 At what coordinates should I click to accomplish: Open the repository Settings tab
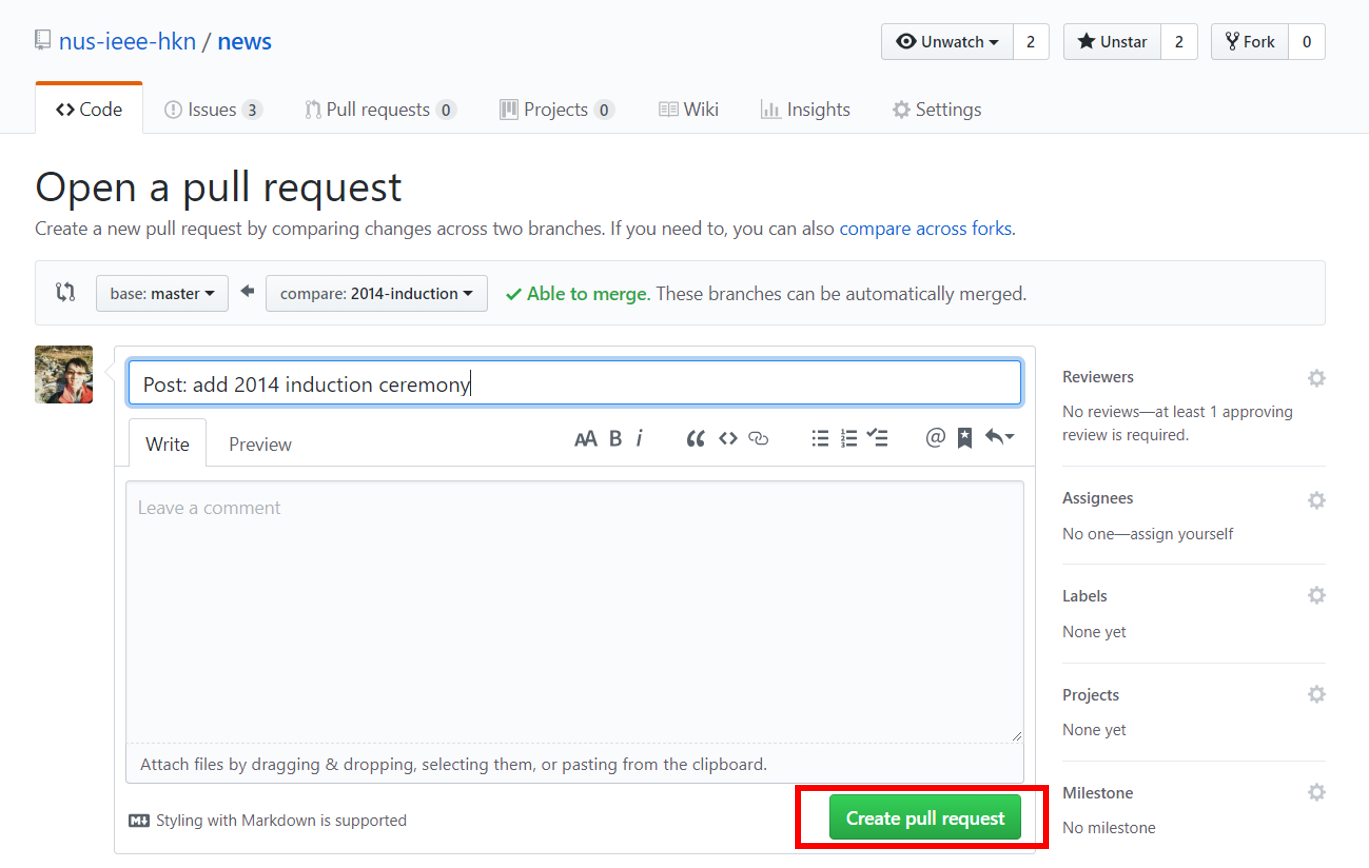point(936,109)
